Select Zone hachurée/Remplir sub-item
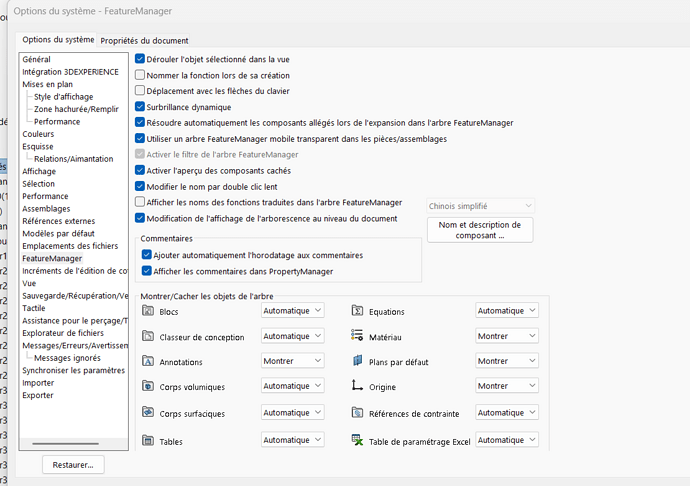690x486 pixels. point(77,109)
